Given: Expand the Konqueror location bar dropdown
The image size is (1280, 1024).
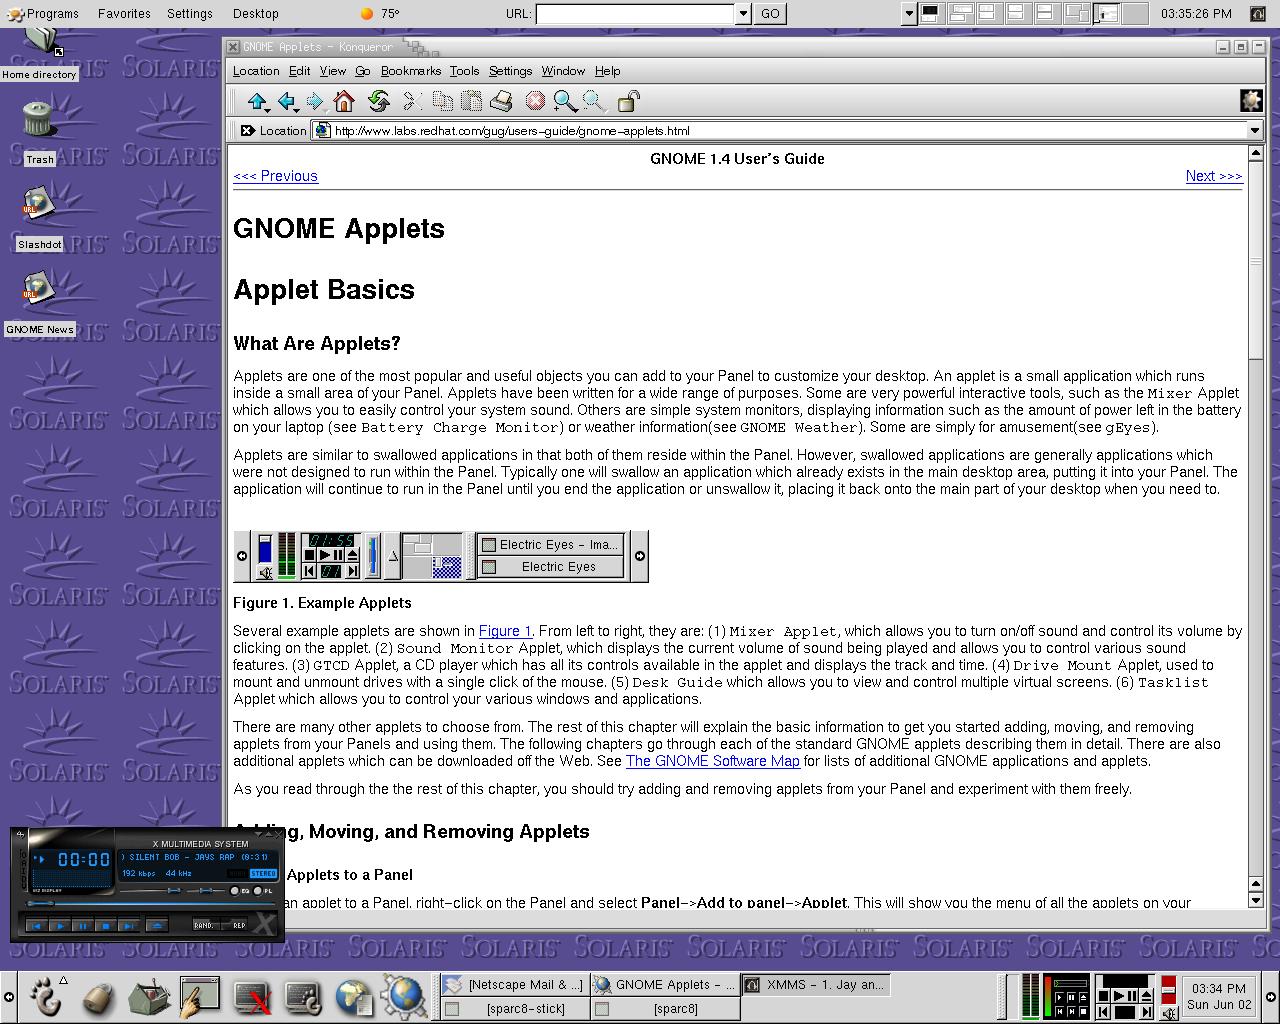Looking at the screenshot, I should (x=1254, y=130).
